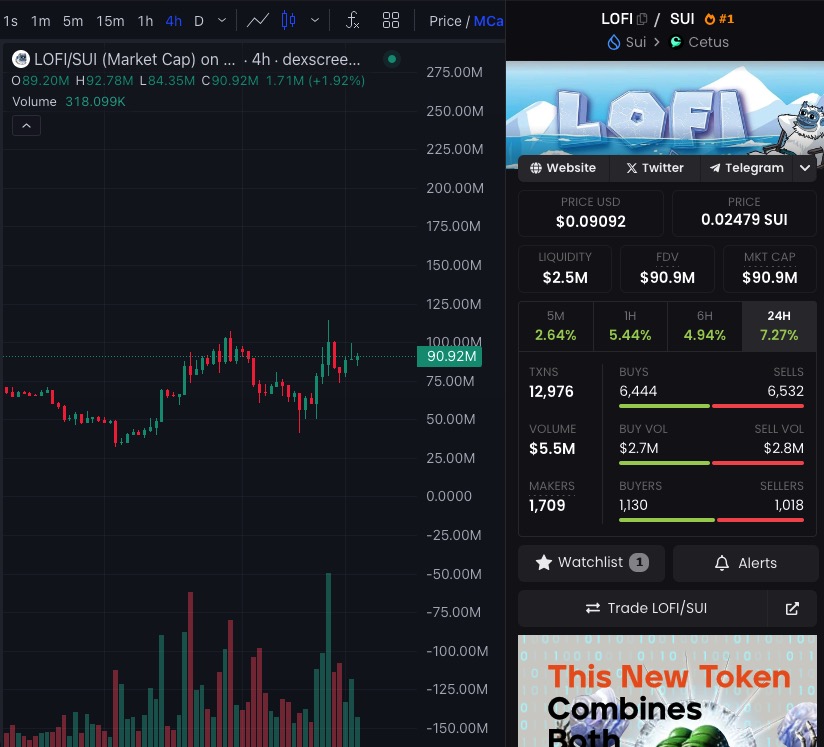
Task: Select the line chart drawing icon
Action: point(258,20)
